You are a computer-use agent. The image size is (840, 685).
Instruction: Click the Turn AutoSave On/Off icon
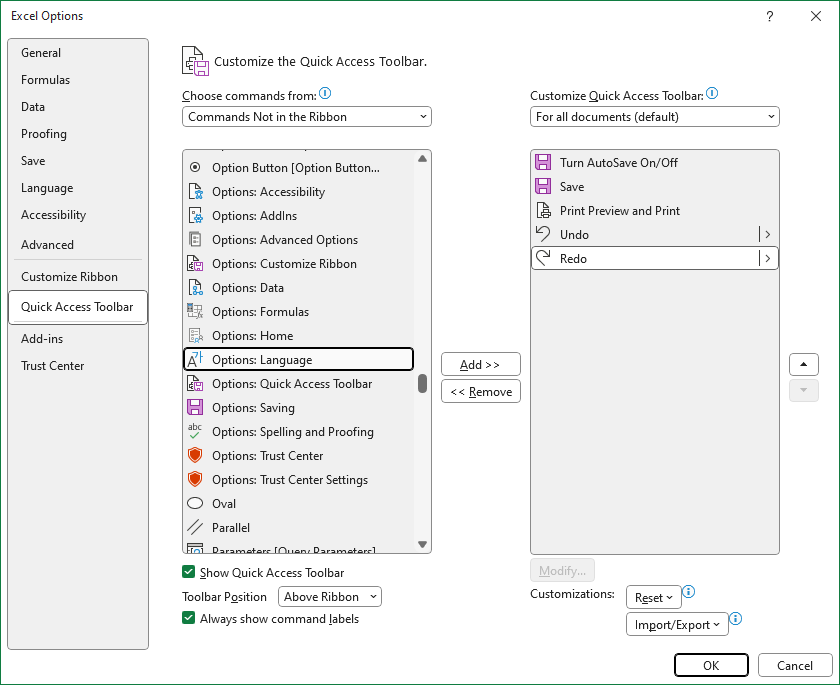click(543, 162)
